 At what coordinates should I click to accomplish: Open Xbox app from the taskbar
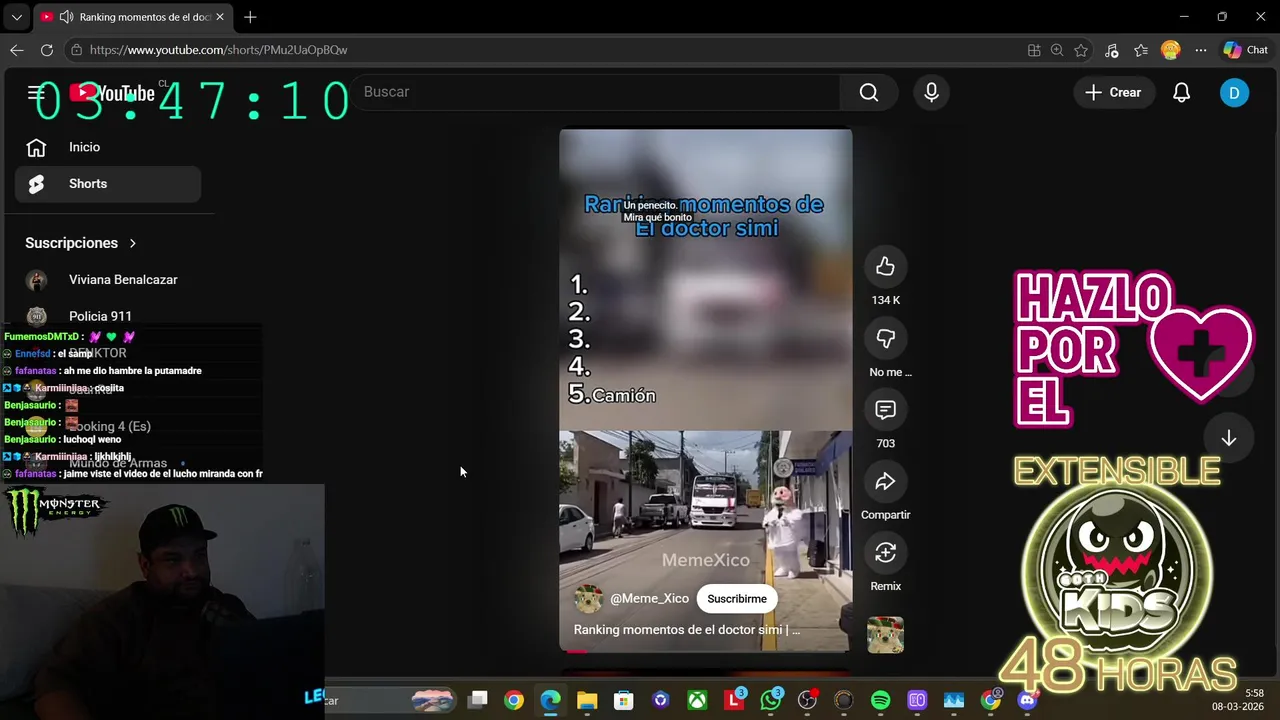click(697, 701)
